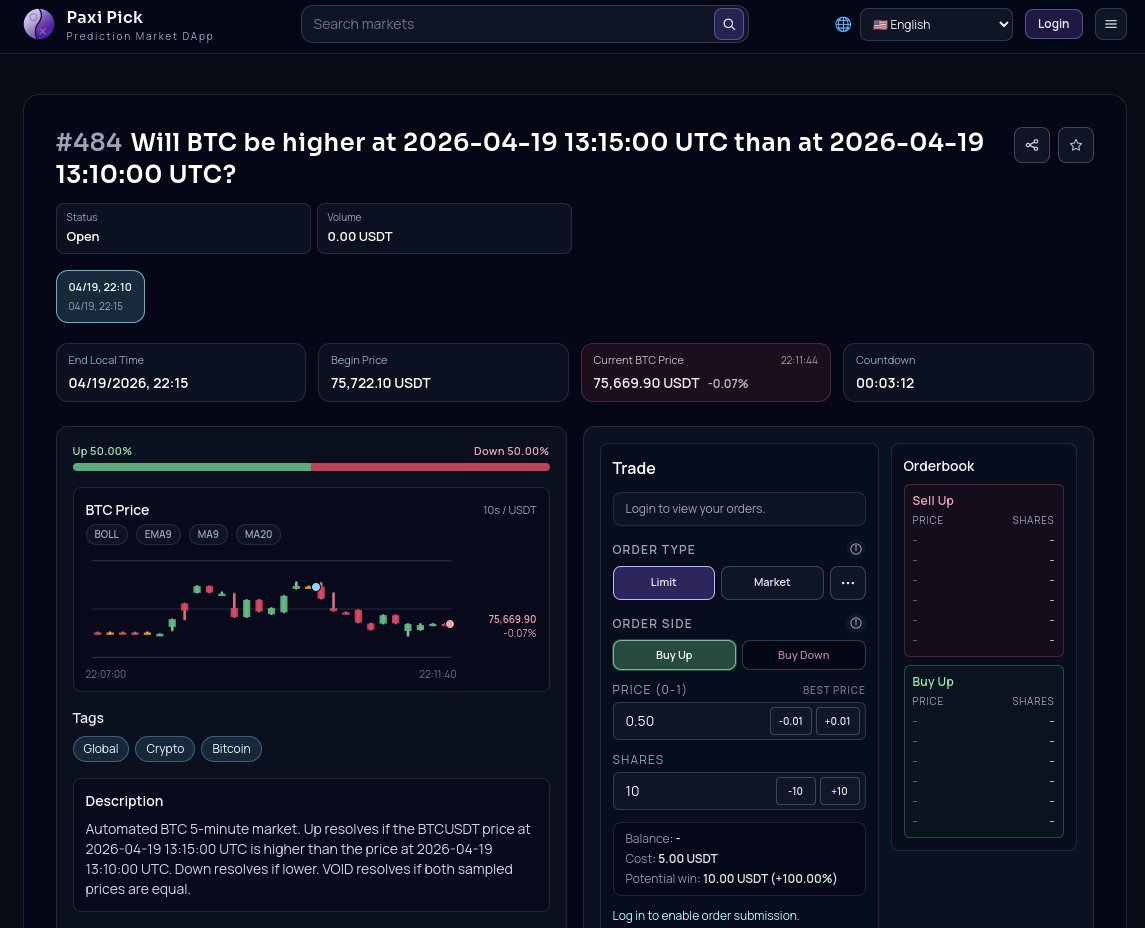Click the market number #484
Viewport: 1145px width, 928px height.
pyautogui.click(x=89, y=142)
